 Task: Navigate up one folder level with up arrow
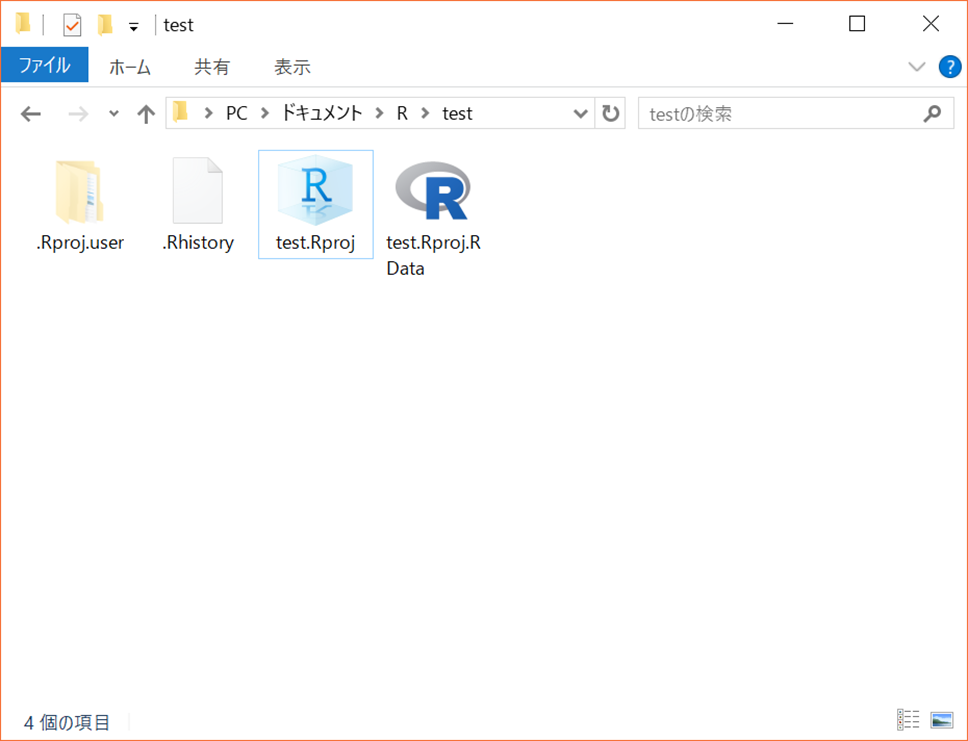coord(146,114)
